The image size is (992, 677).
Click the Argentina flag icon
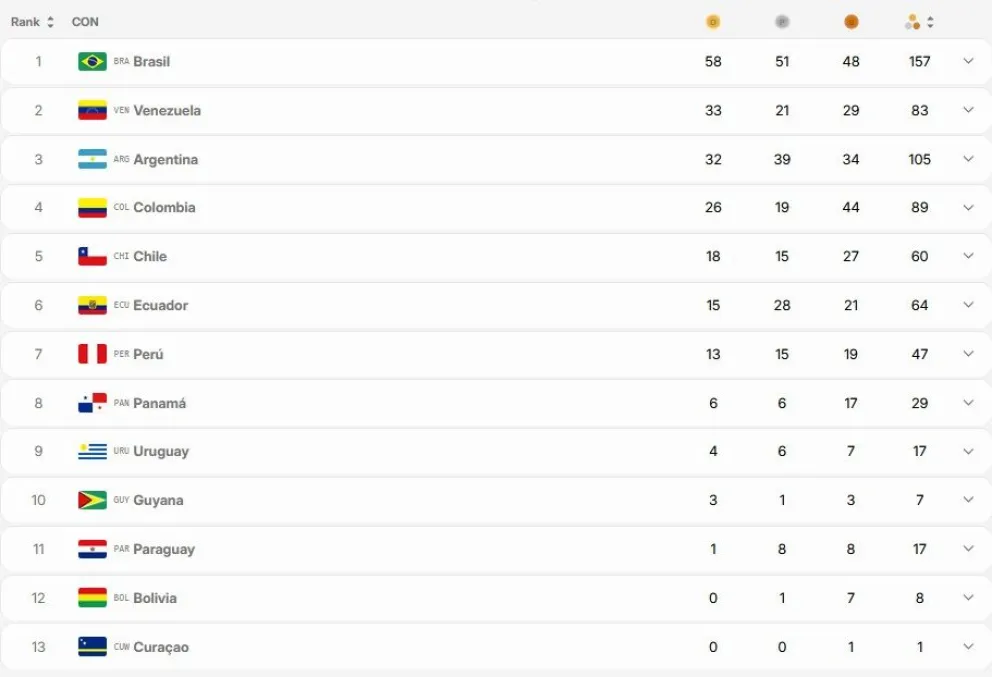(92, 159)
